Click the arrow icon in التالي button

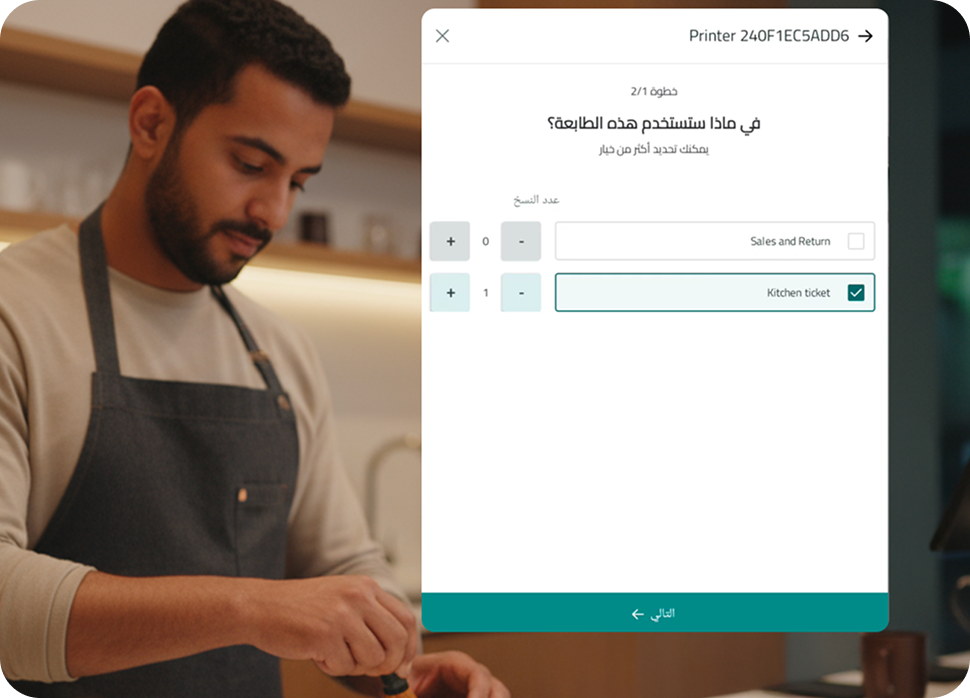(638, 614)
